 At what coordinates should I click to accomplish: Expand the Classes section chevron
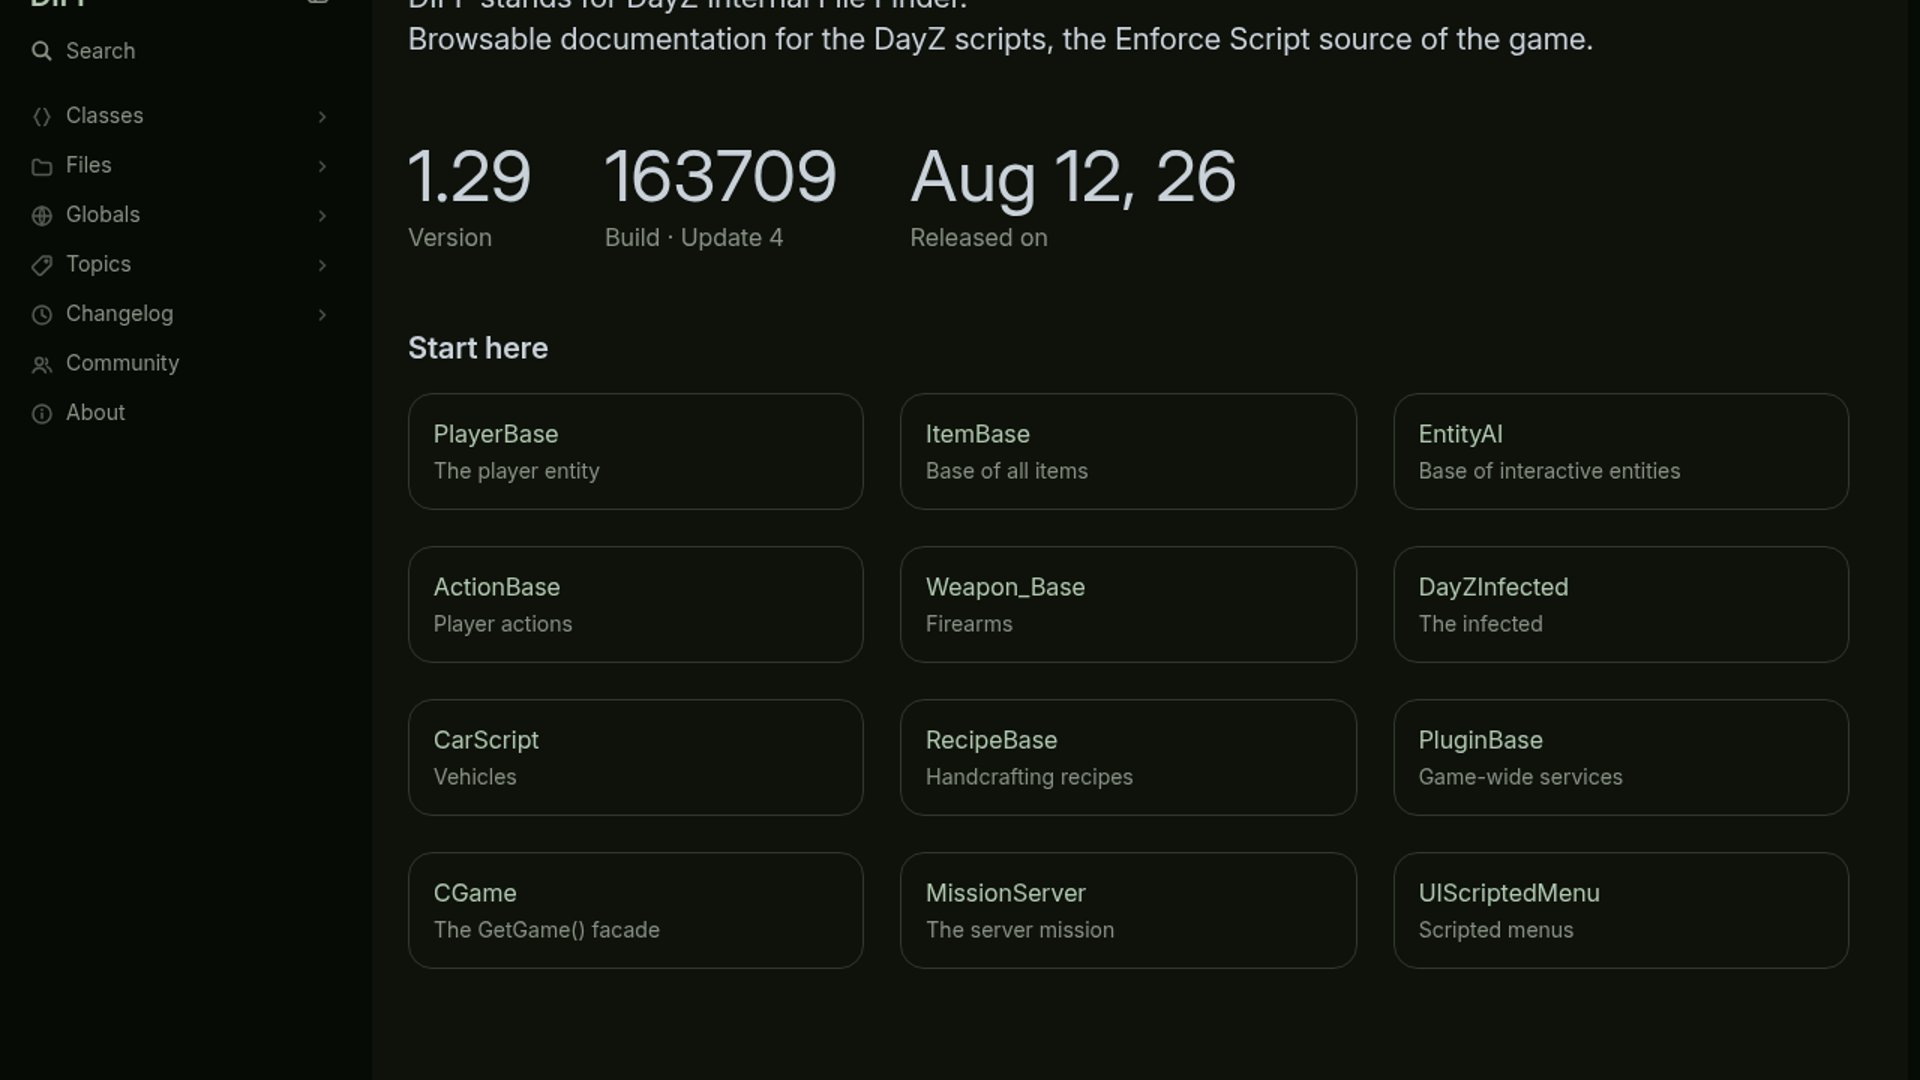(x=322, y=117)
